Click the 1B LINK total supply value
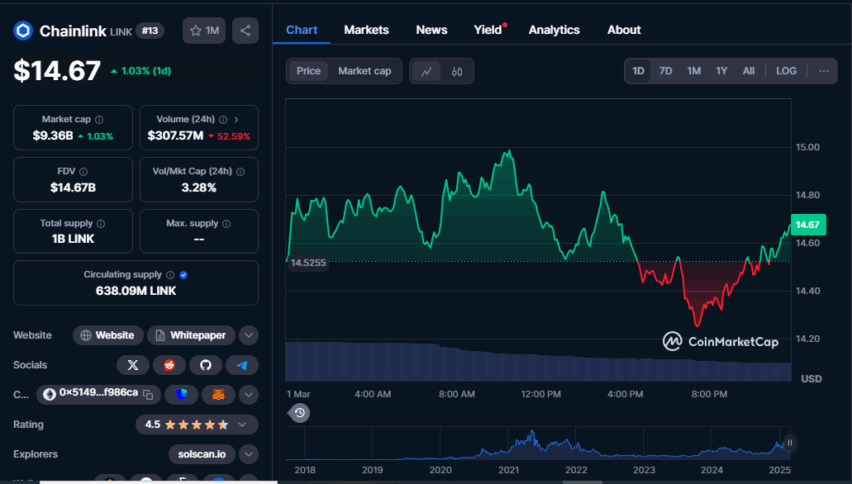 point(73,239)
